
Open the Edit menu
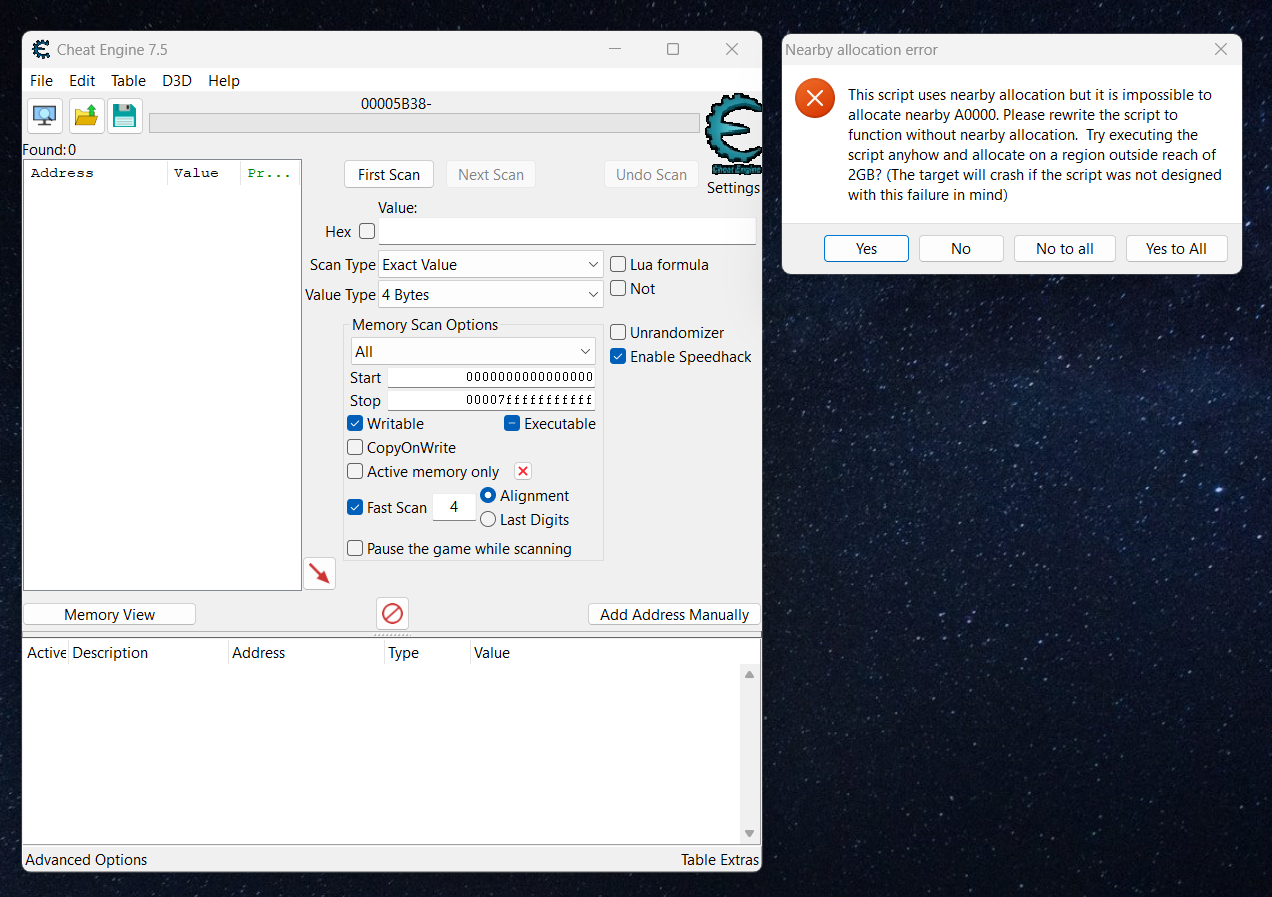point(82,80)
